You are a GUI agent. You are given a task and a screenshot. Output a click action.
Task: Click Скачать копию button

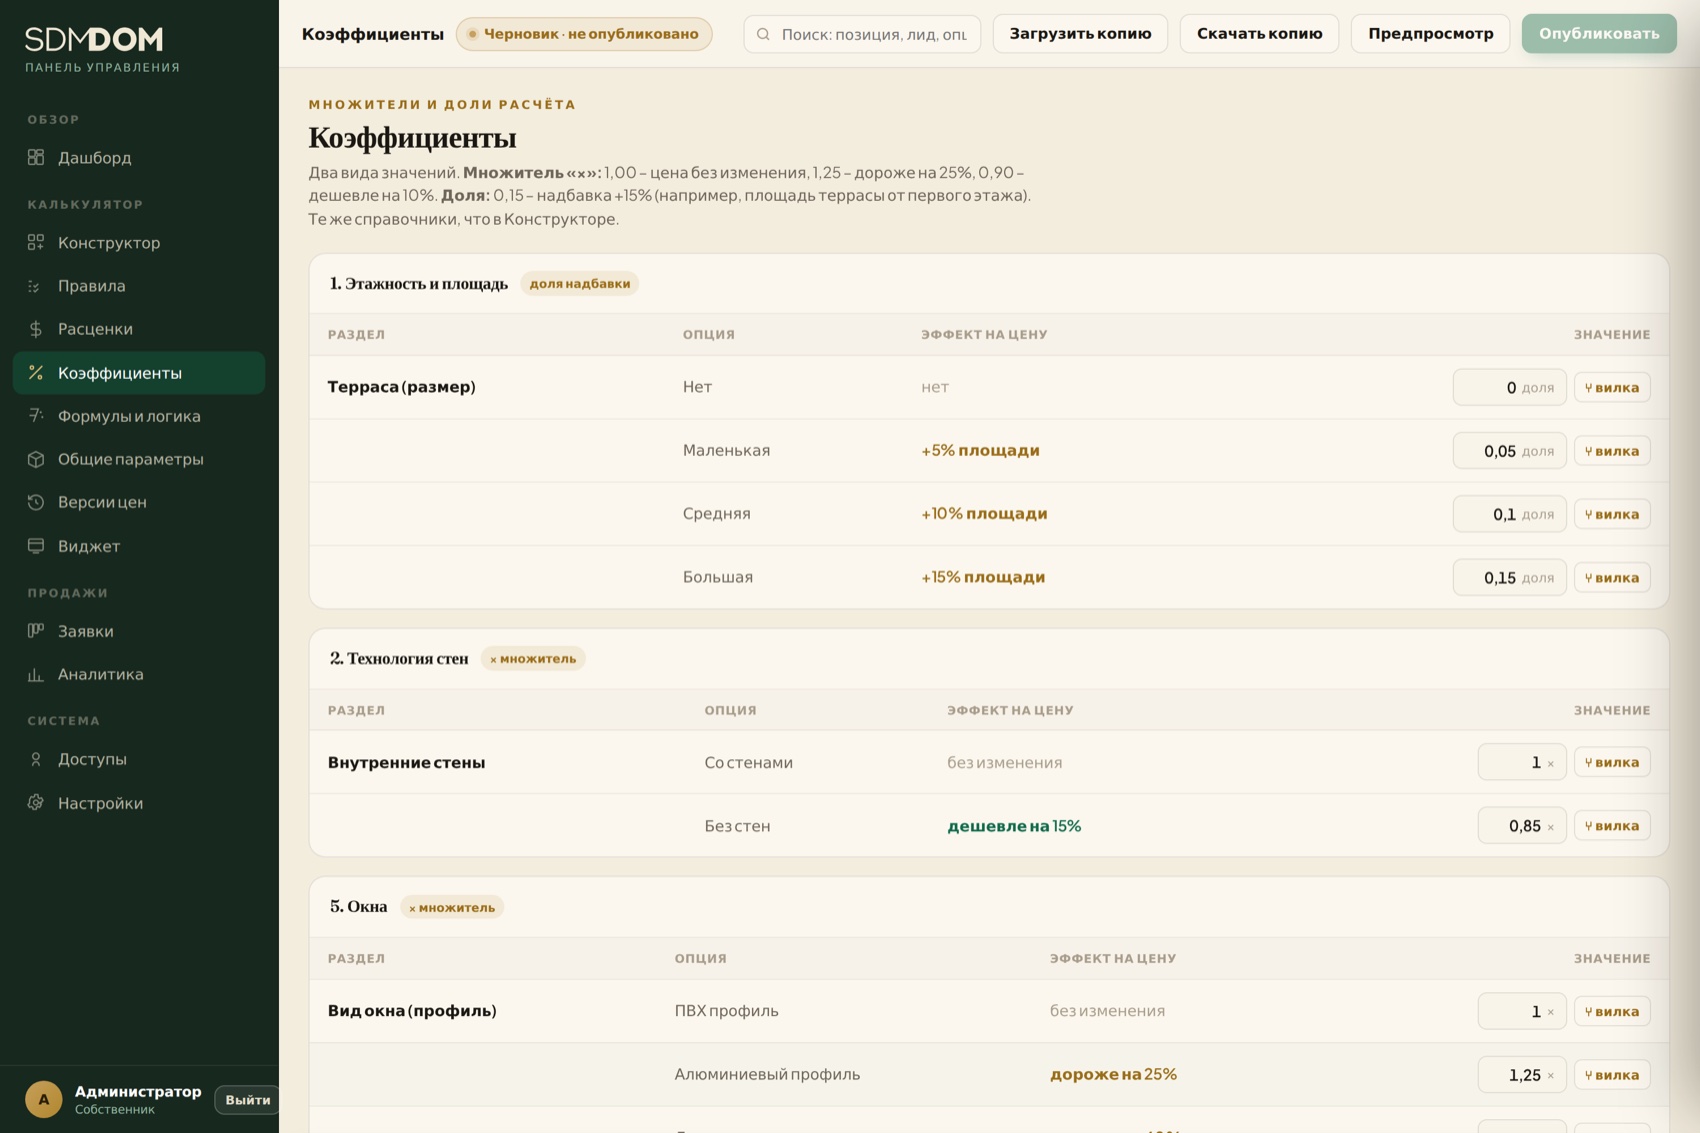tap(1259, 34)
